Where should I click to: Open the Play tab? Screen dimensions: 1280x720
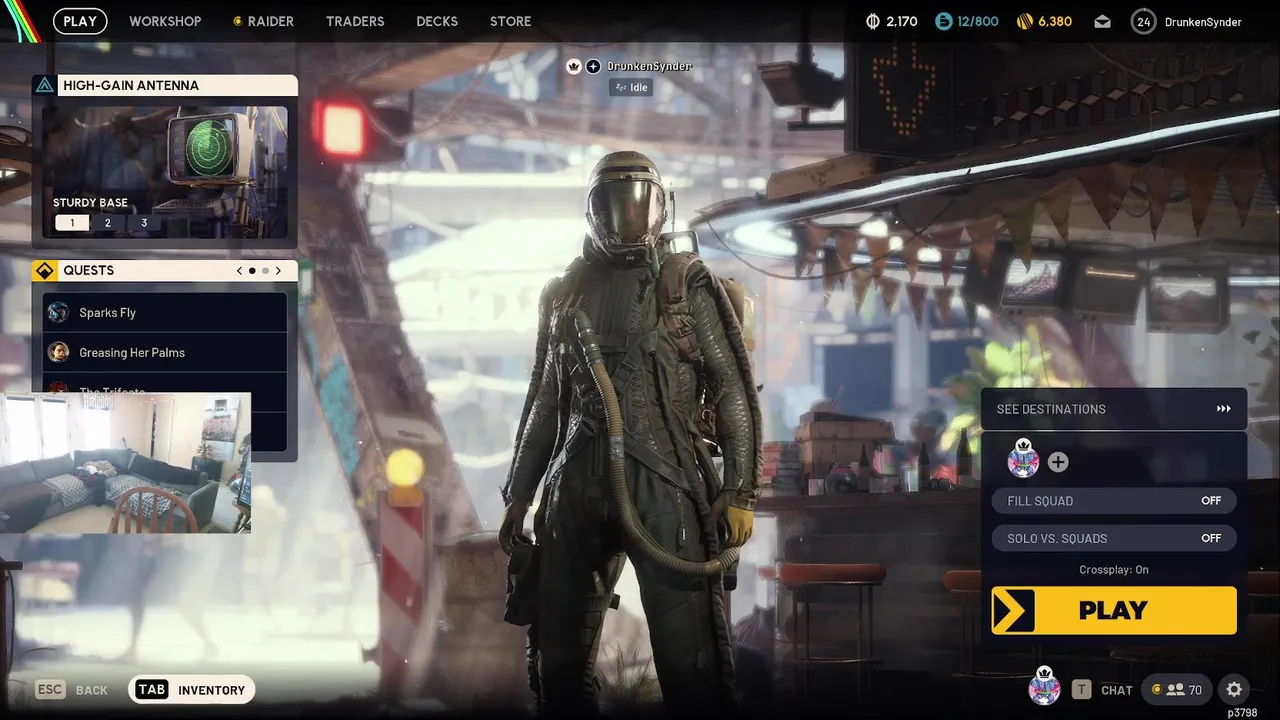coord(80,21)
